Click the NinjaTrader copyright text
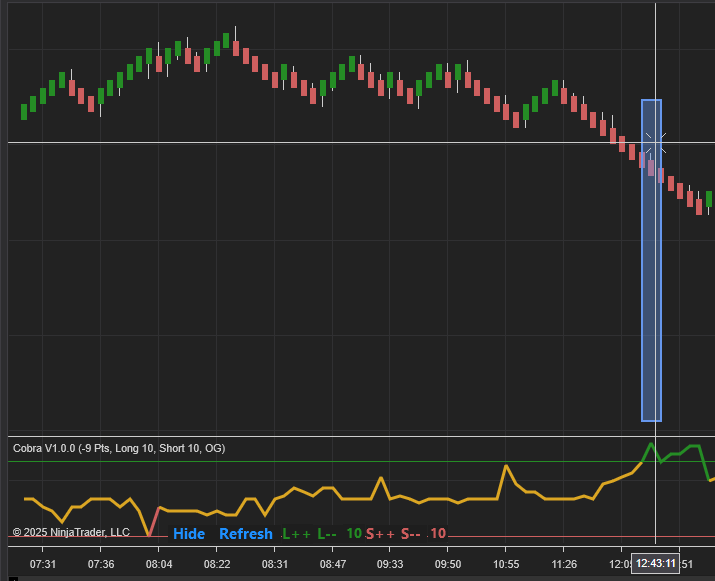The height and width of the screenshot is (581, 715). point(71,532)
